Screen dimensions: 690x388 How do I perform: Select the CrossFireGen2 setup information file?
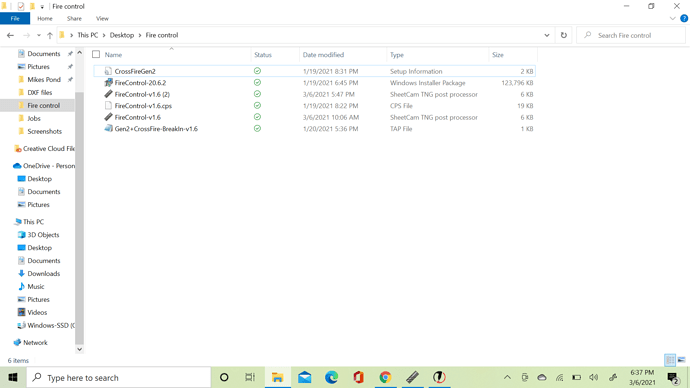[314, 71]
